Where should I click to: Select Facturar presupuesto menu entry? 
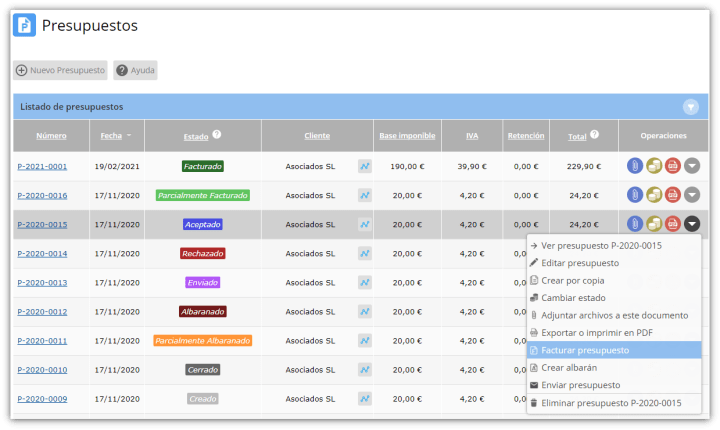[614, 350]
